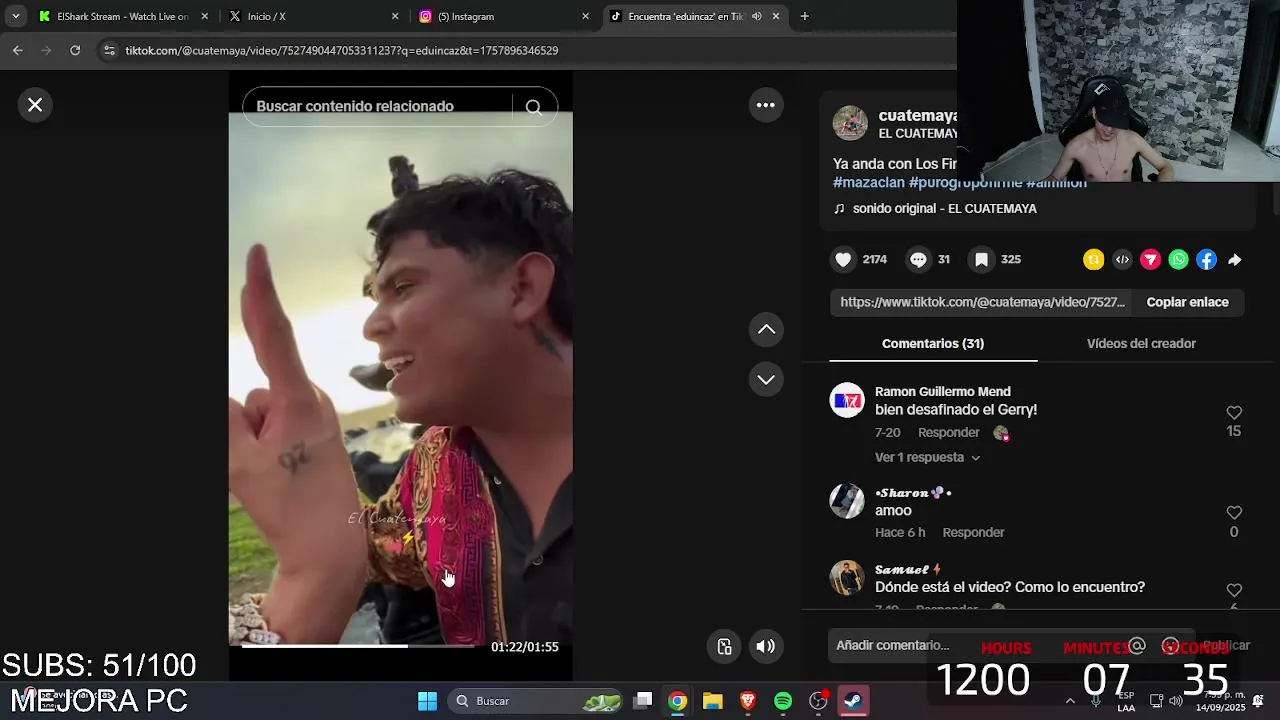Like Sharon's comment 'amoo'
The image size is (1280, 720).
[x=1234, y=513]
